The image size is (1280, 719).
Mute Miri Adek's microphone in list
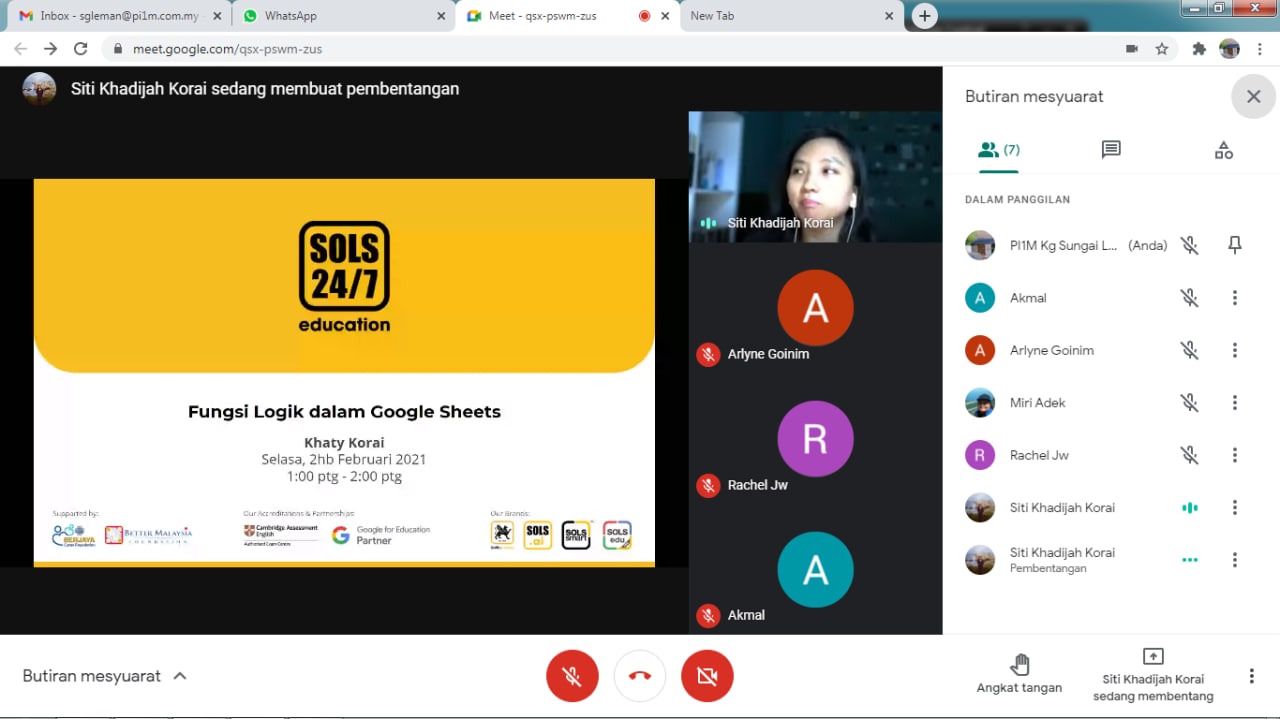pos(1189,403)
